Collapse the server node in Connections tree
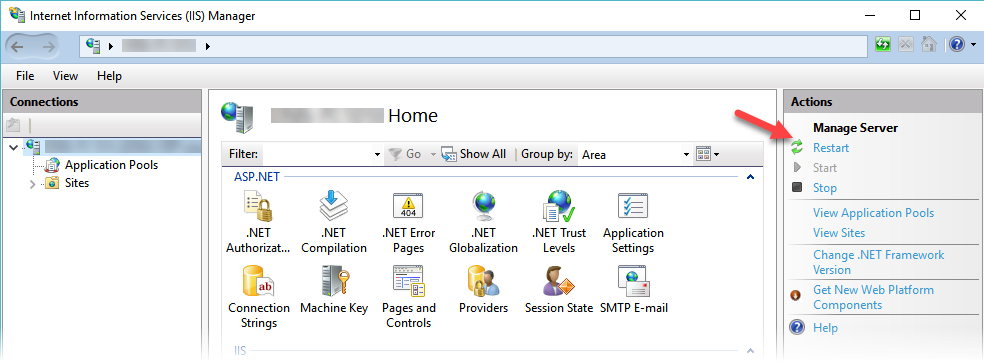984x363 pixels. (14, 147)
